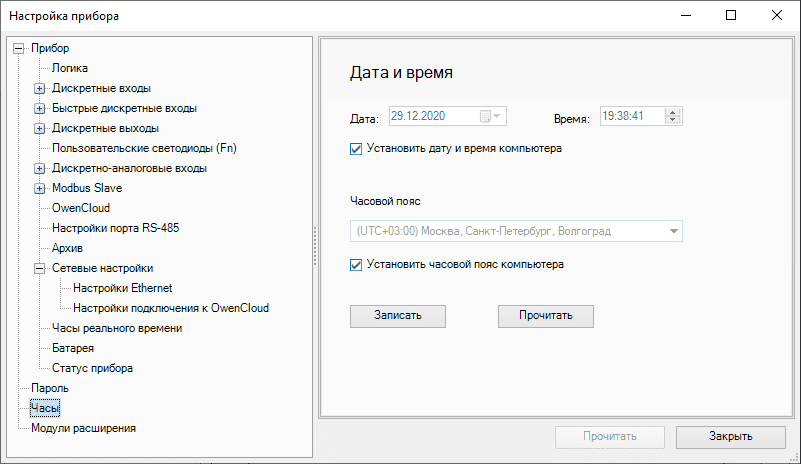Image resolution: width=801 pixels, height=464 pixels.
Task: Decrease time using the spinner down arrow
Action: coord(673,121)
